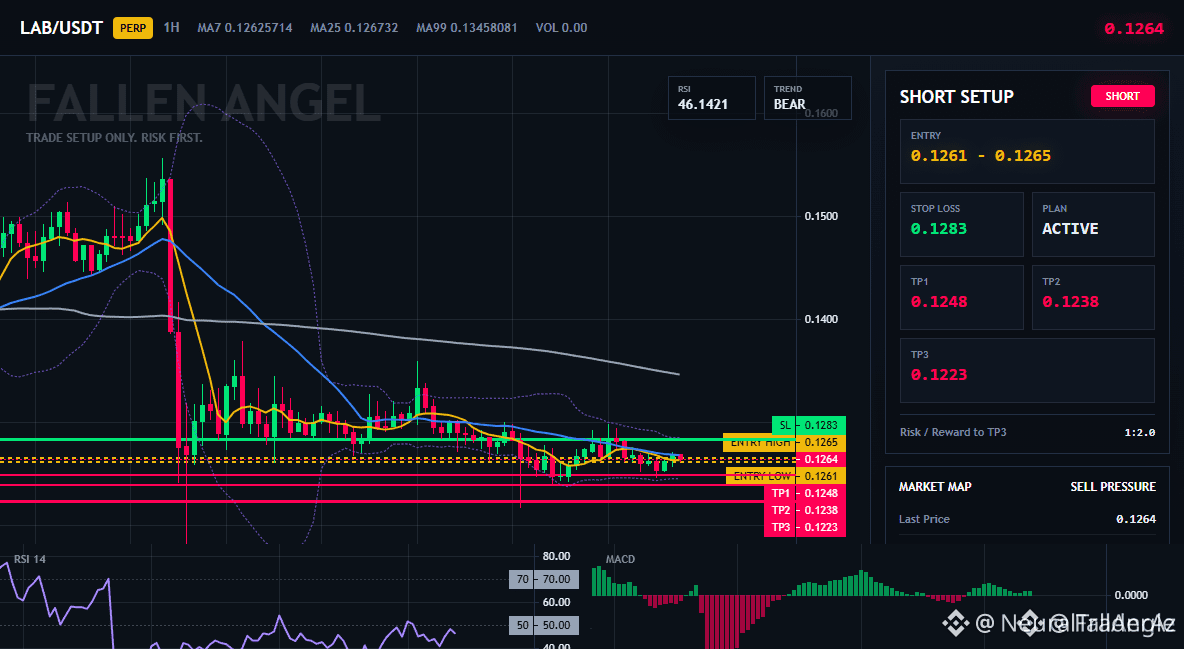Click the 1:2.0 risk reward value
The image size is (1184, 649).
click(x=1139, y=432)
